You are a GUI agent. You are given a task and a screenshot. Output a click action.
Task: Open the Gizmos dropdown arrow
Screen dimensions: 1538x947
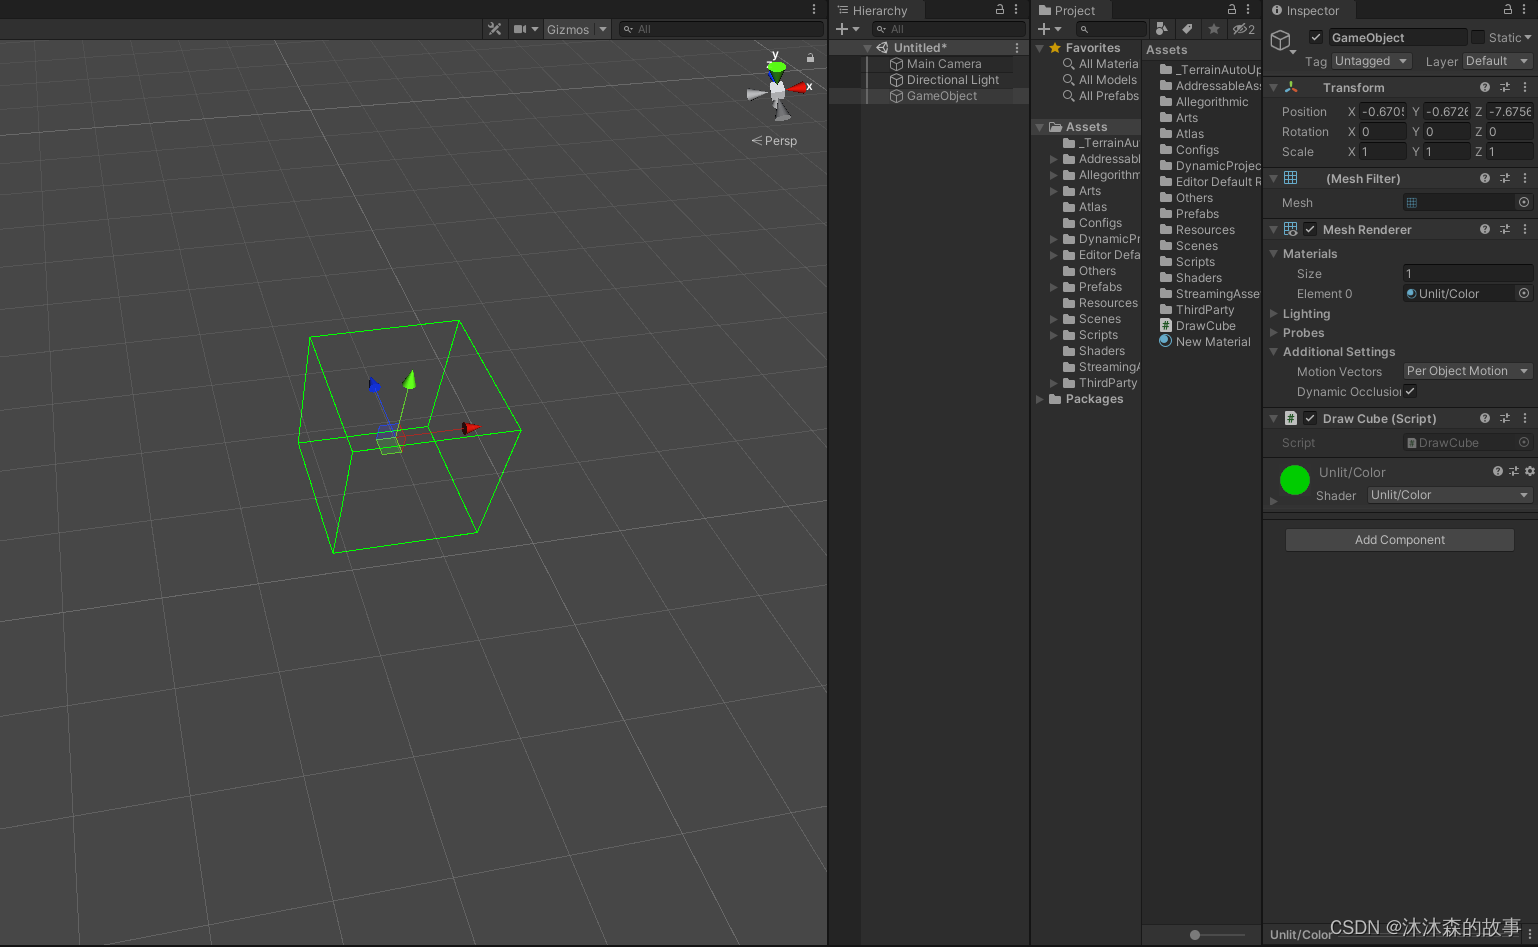pos(603,29)
